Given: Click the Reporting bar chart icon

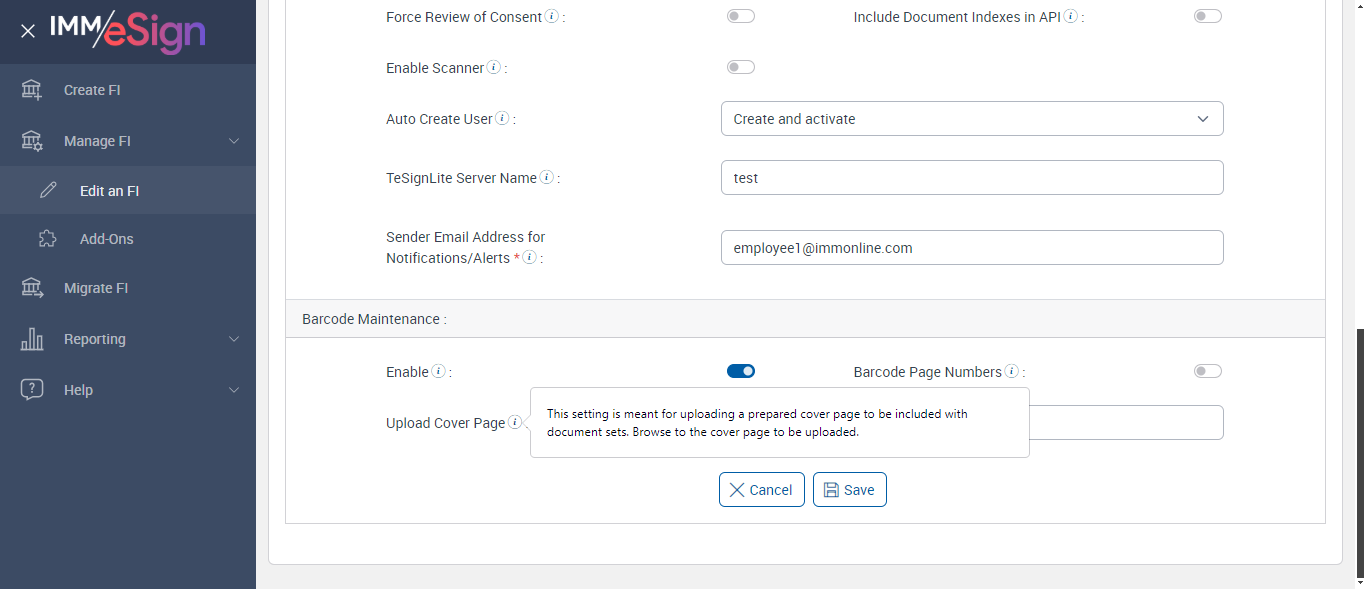Looking at the screenshot, I should coord(32,339).
